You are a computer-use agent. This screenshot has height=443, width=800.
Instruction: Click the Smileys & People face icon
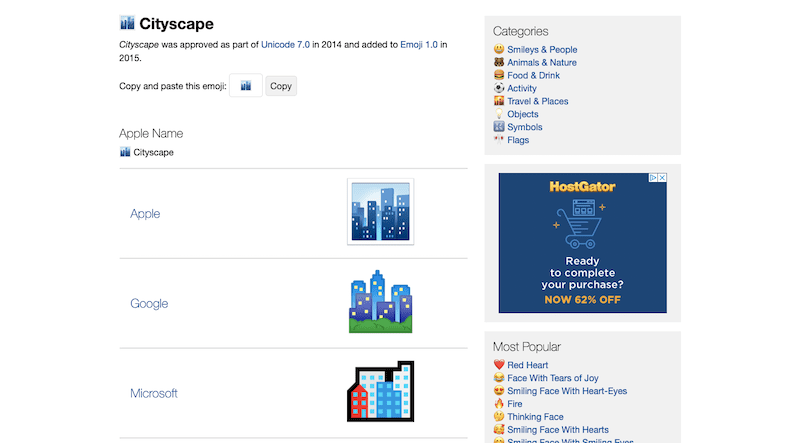[499, 49]
